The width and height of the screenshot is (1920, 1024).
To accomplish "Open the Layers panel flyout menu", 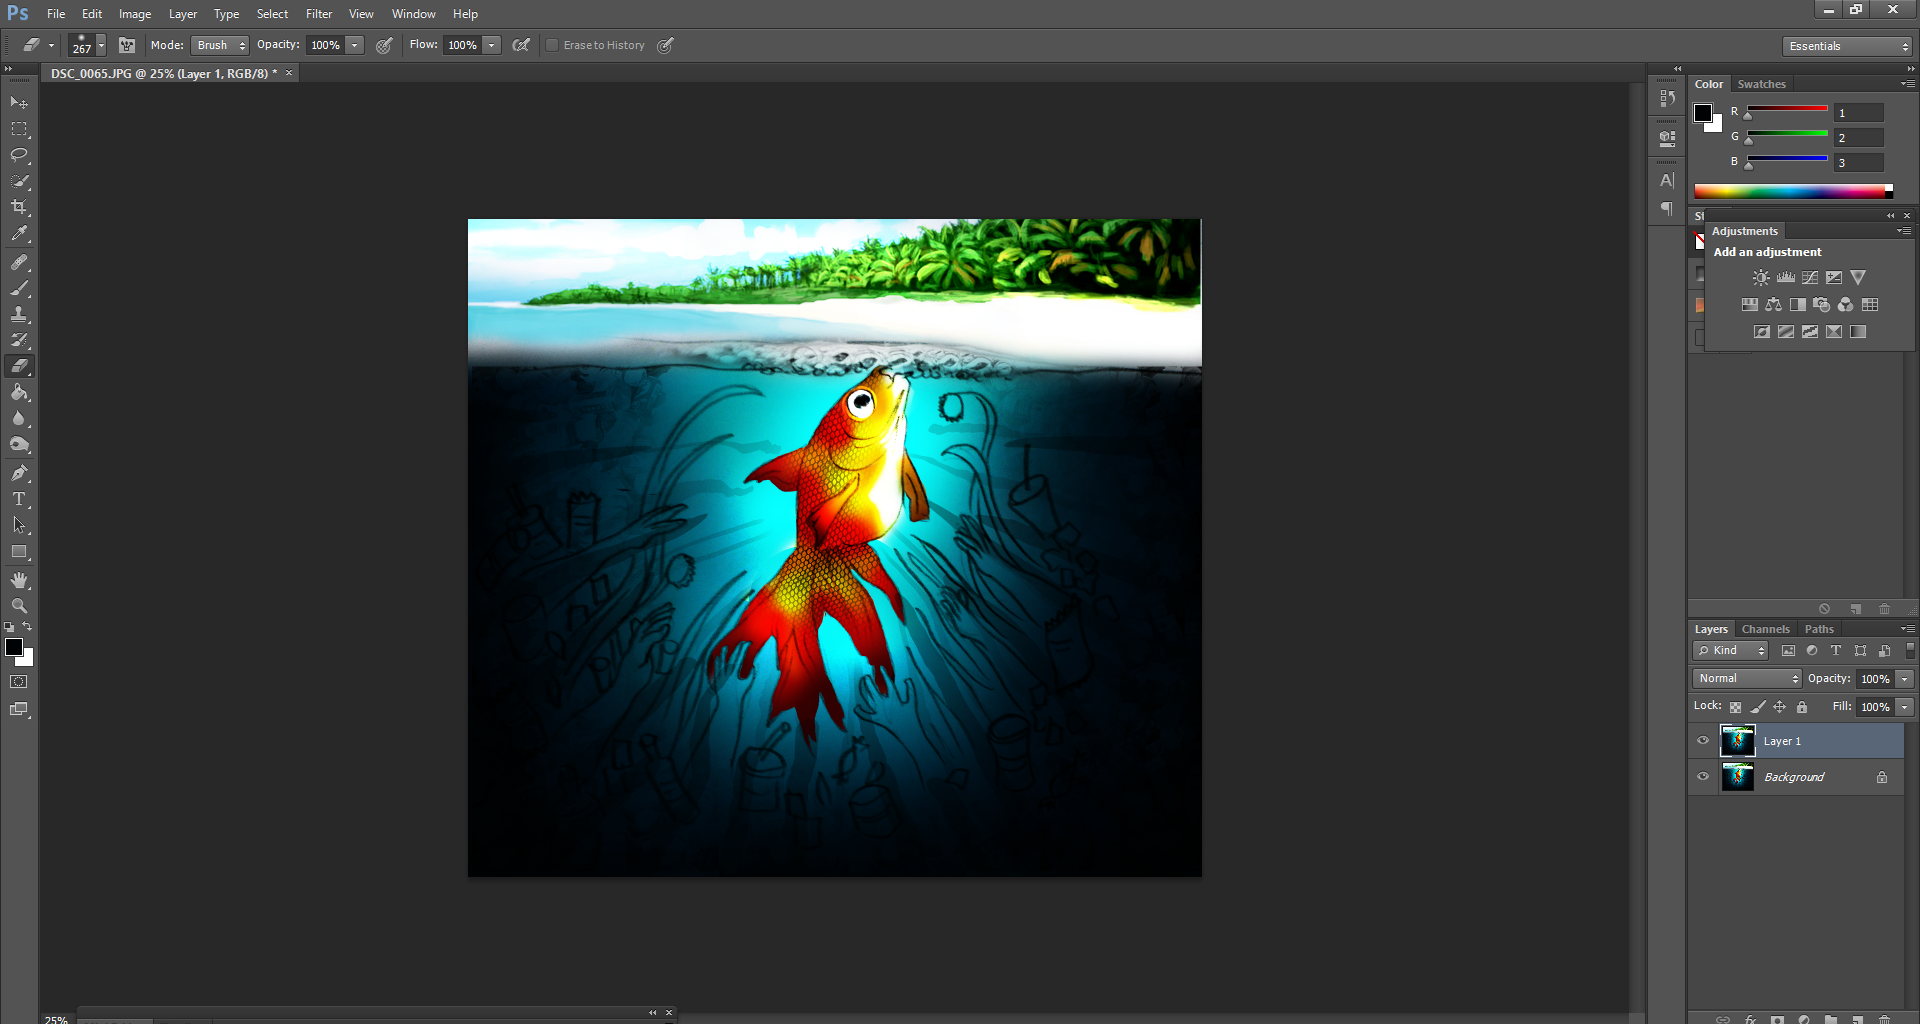I will tap(1907, 629).
